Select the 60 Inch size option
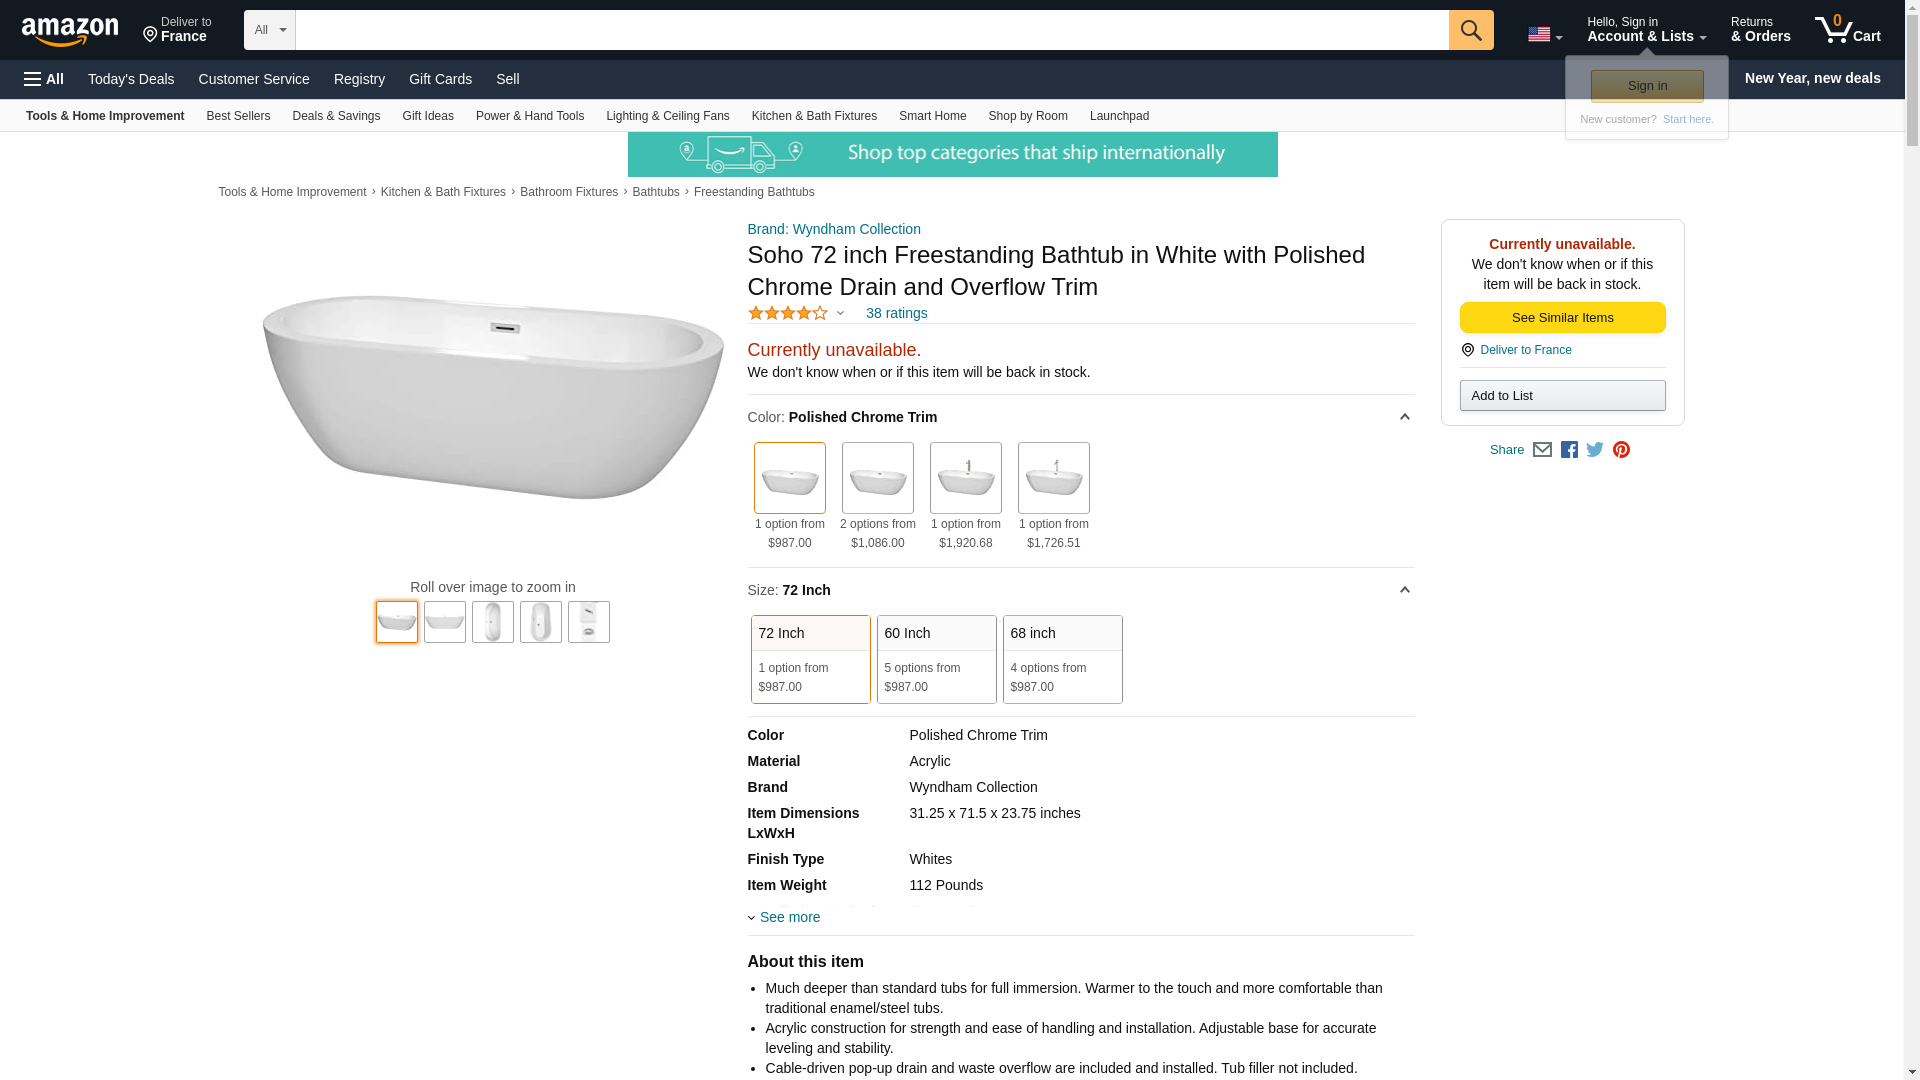 936,659
